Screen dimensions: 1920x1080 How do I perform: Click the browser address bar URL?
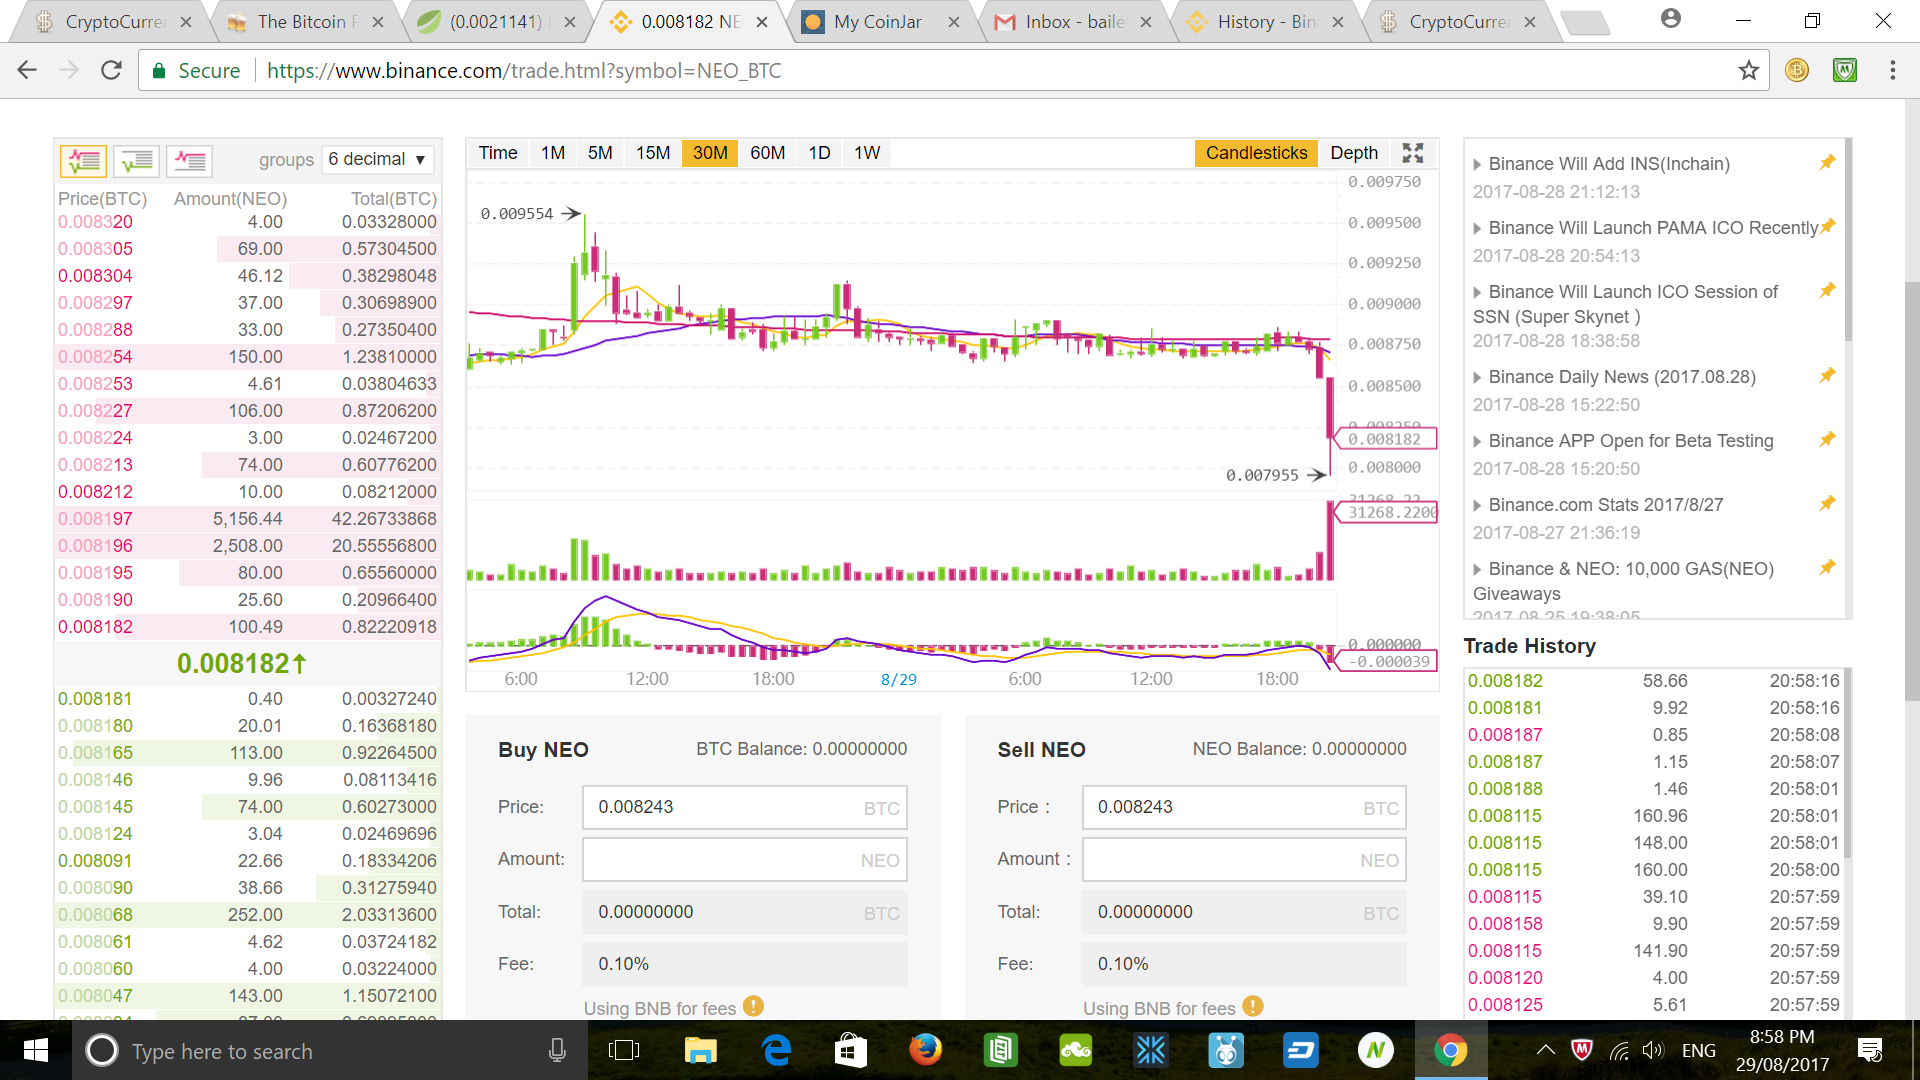pyautogui.click(x=524, y=70)
